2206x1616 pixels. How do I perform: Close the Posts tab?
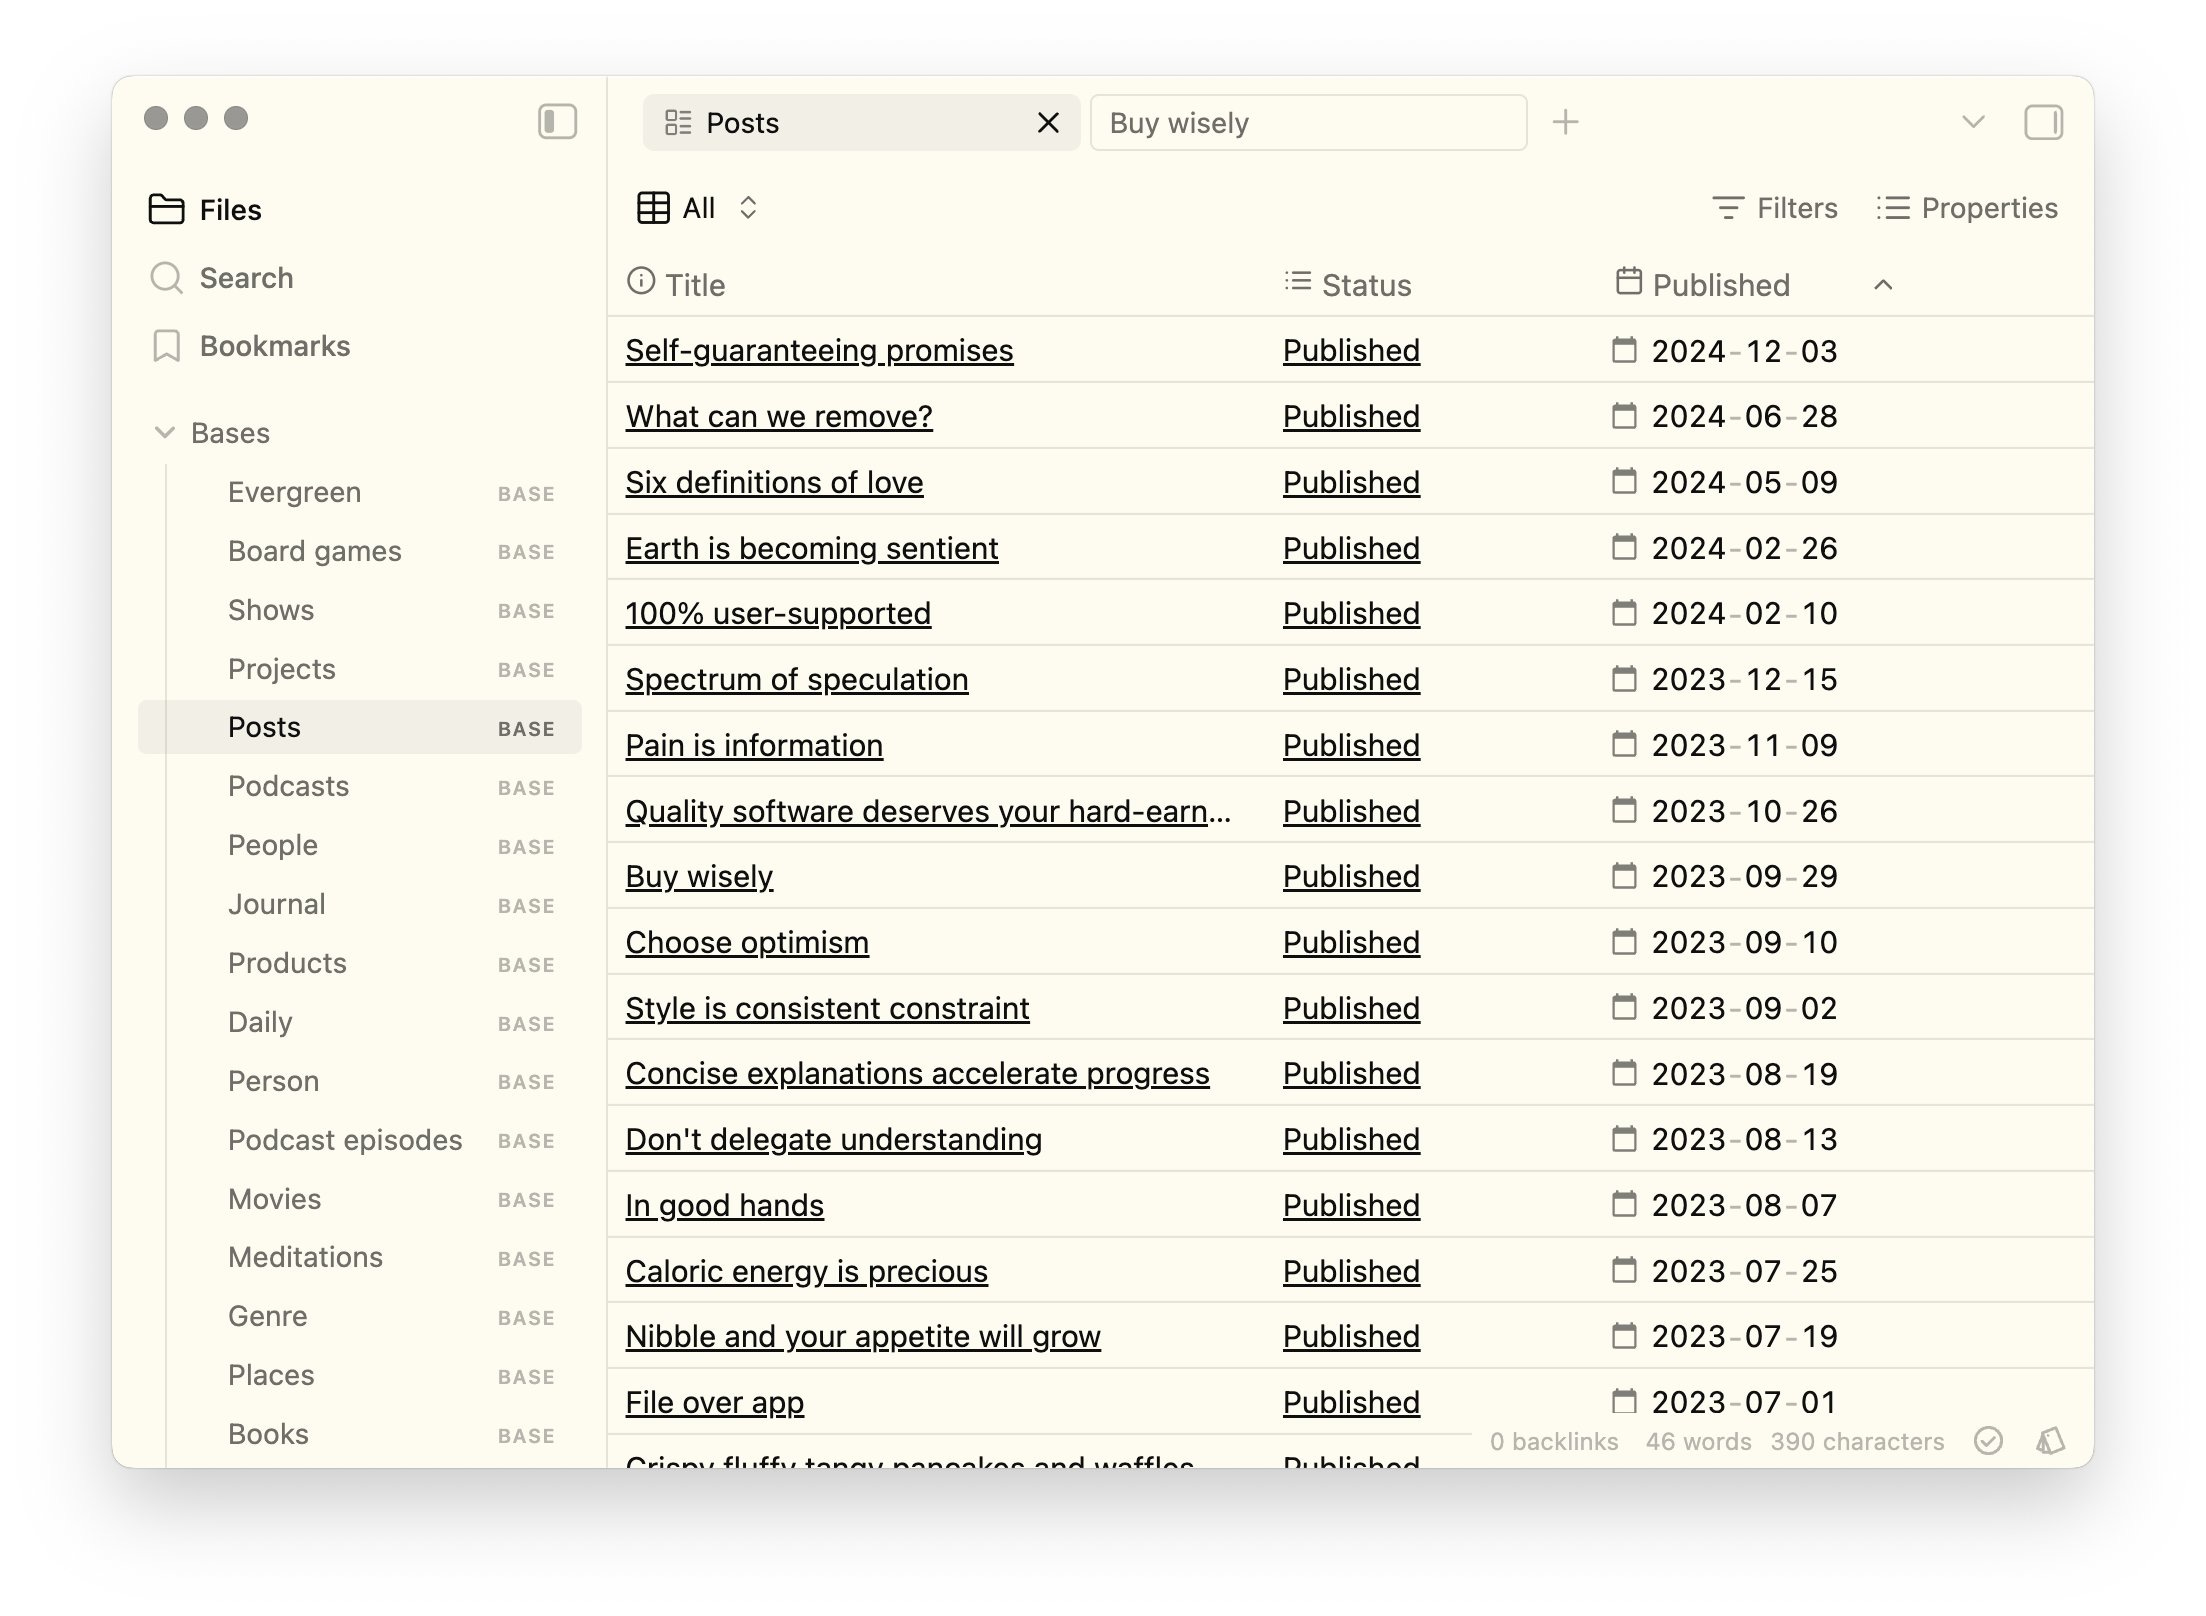click(1048, 123)
